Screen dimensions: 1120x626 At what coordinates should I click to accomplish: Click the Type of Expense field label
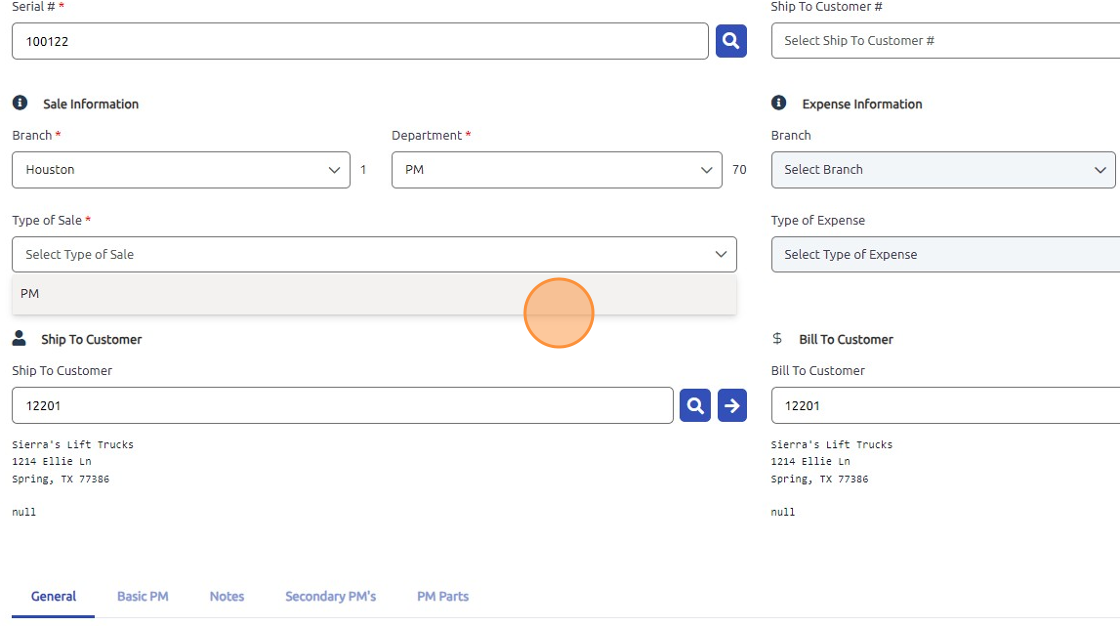818,220
